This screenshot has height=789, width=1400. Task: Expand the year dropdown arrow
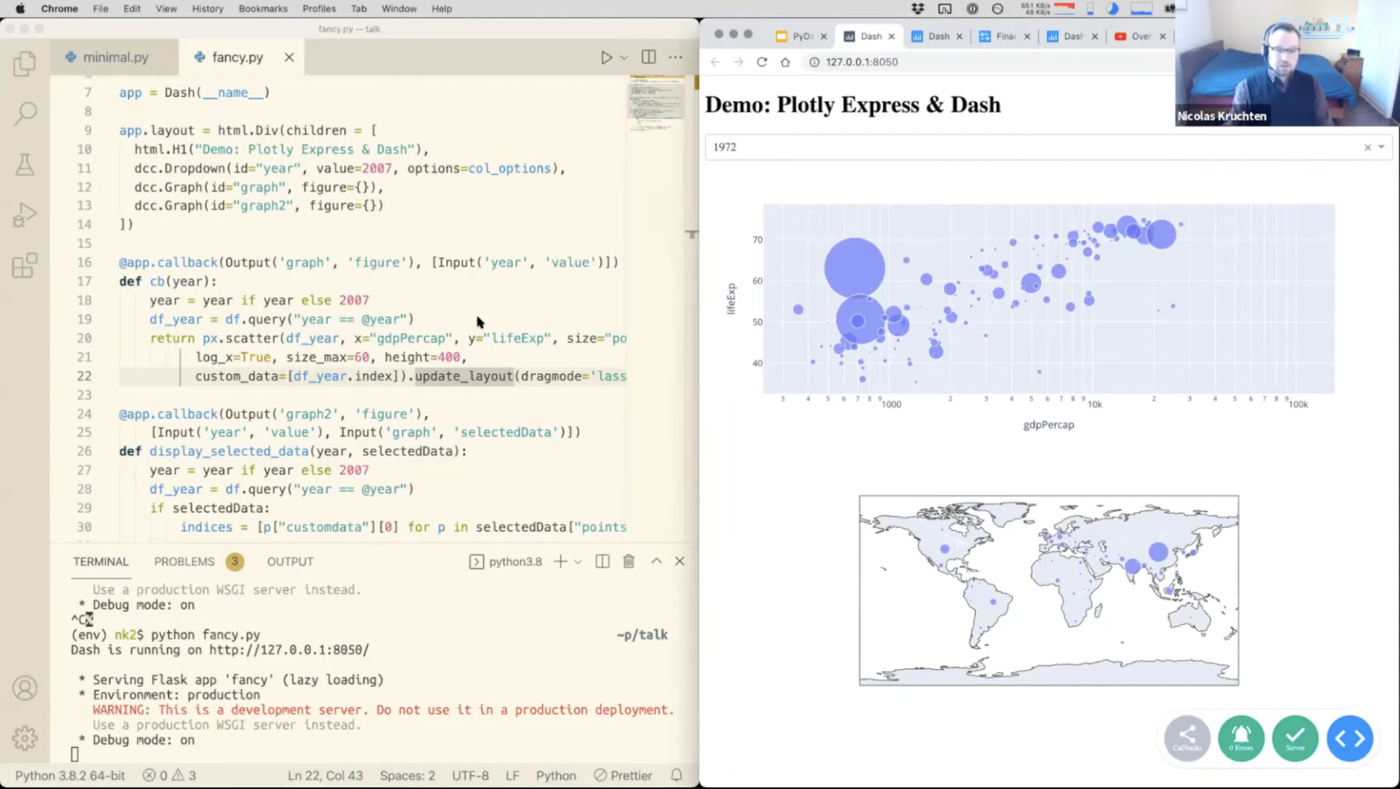point(1382,147)
